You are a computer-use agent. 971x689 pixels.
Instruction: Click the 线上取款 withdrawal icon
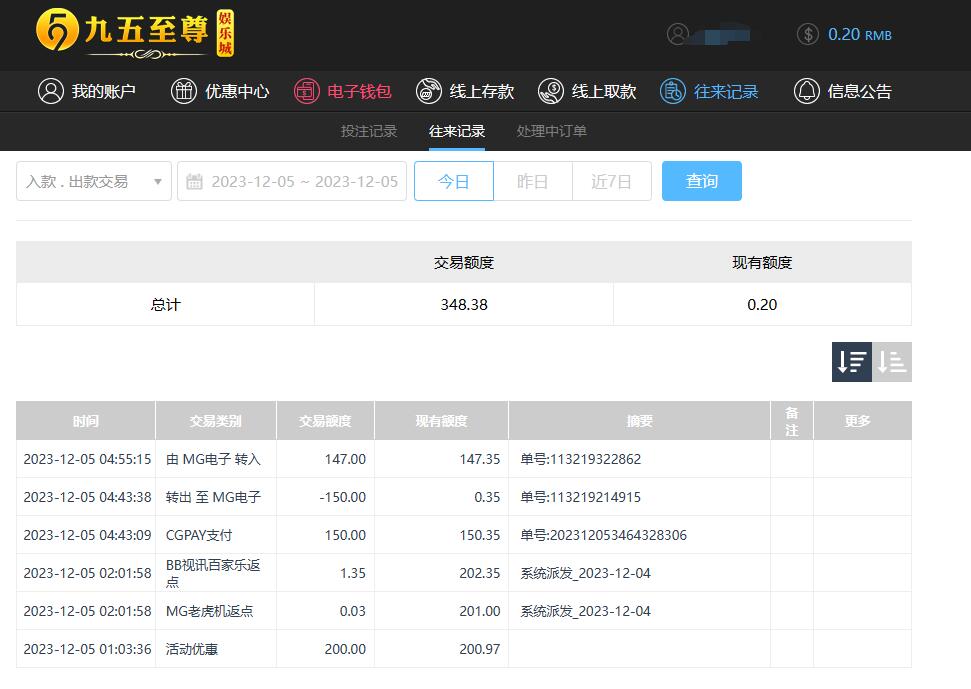click(x=551, y=91)
